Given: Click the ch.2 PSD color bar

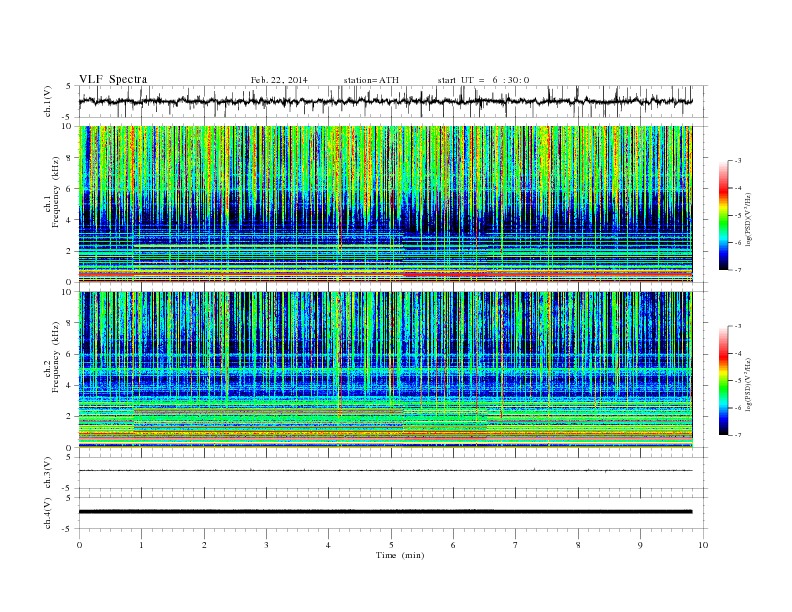Looking at the screenshot, I should [x=724, y=381].
